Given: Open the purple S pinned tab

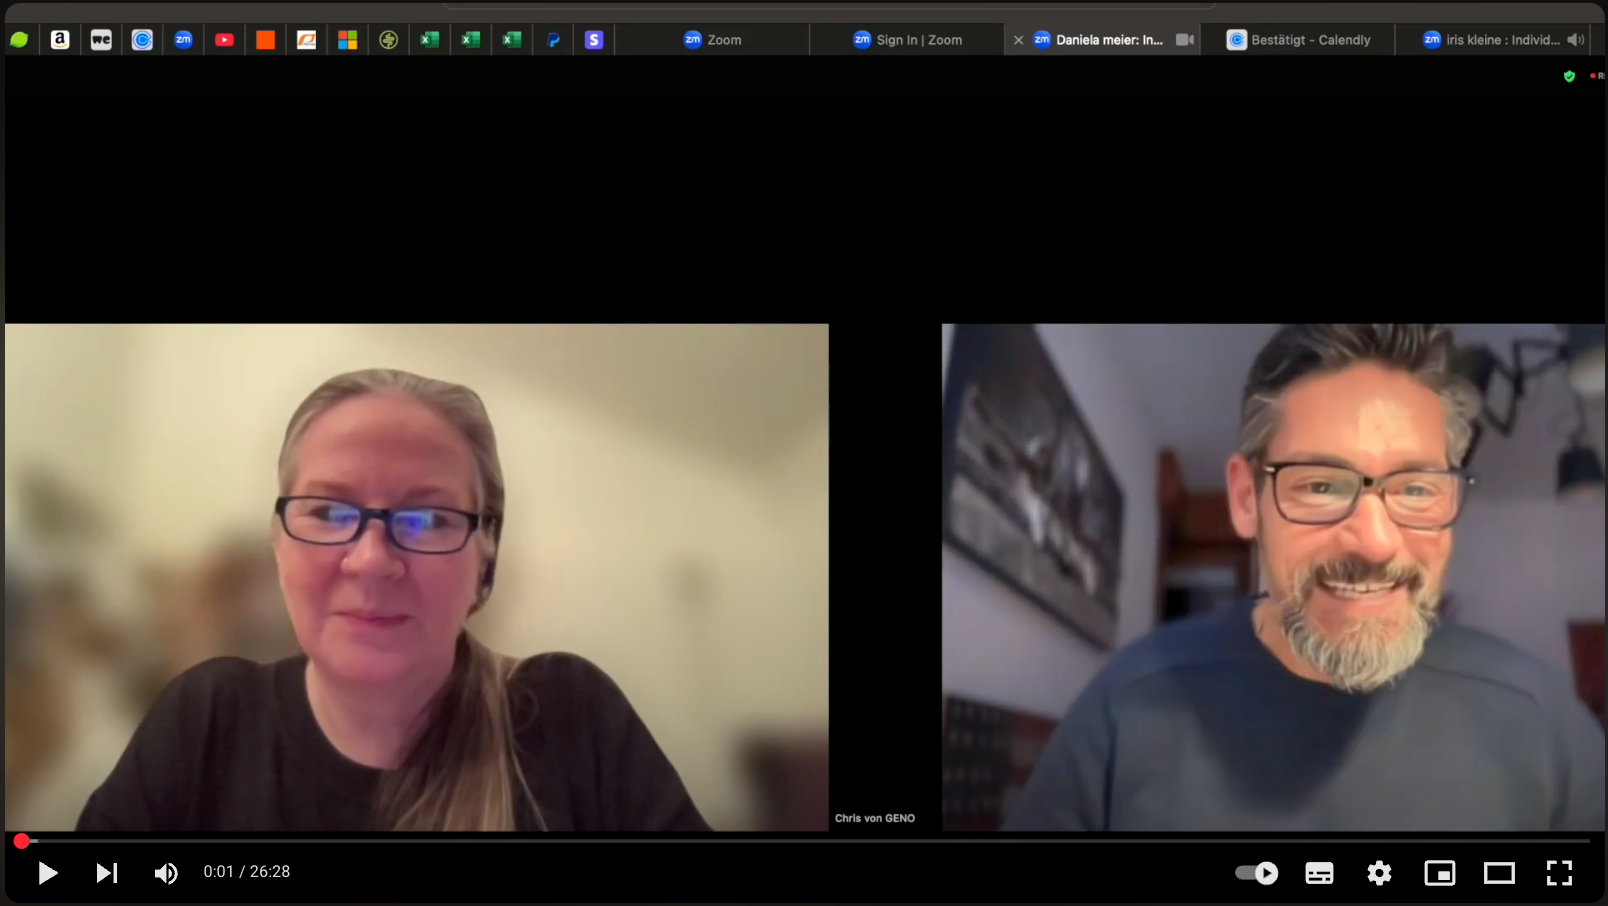Looking at the screenshot, I should [594, 40].
